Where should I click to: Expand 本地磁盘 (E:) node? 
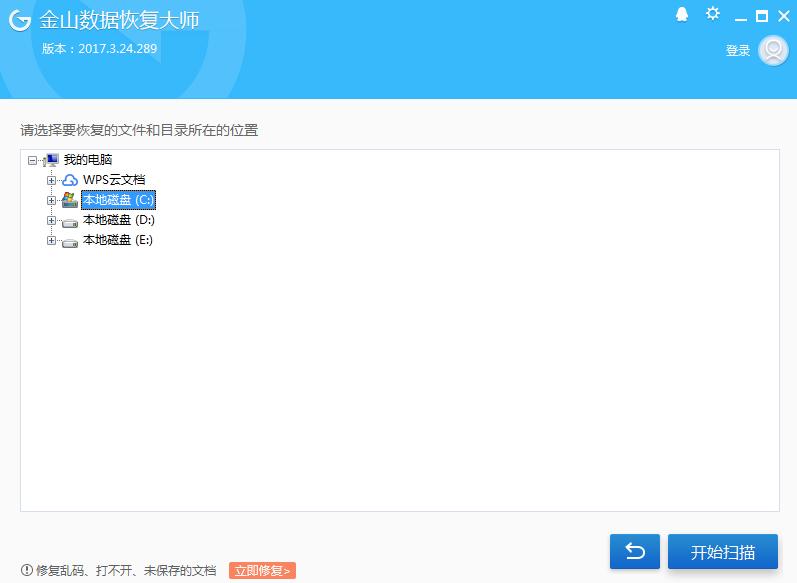click(51, 240)
